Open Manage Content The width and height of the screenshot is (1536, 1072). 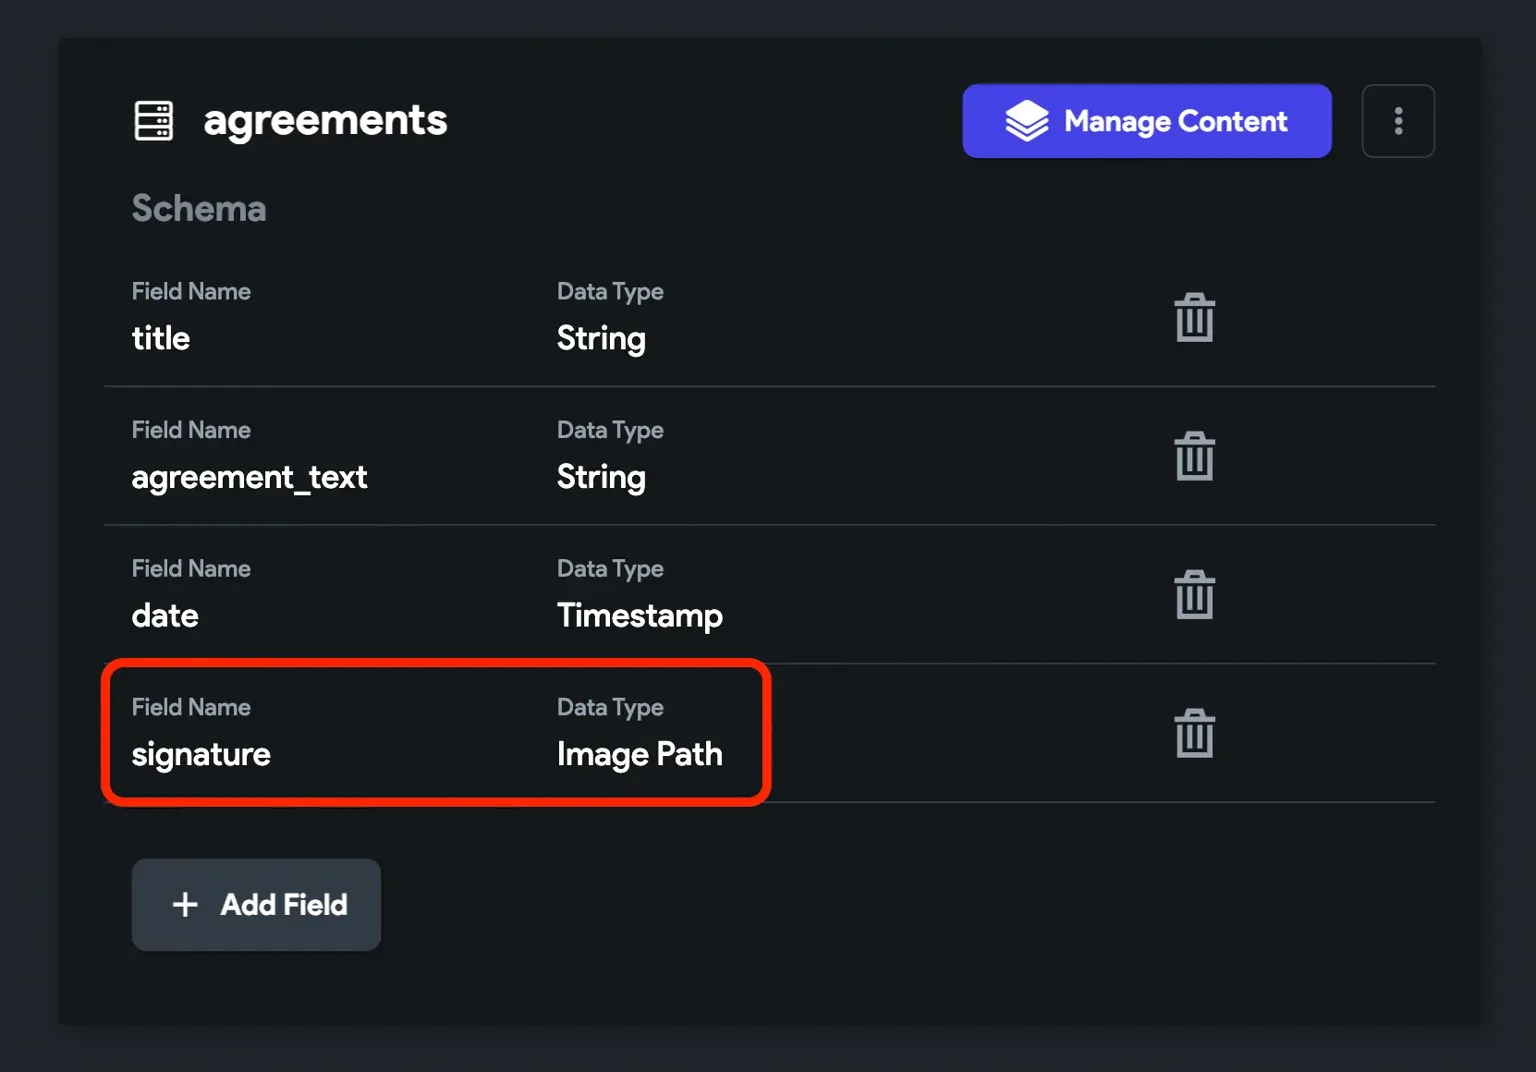1147,121
